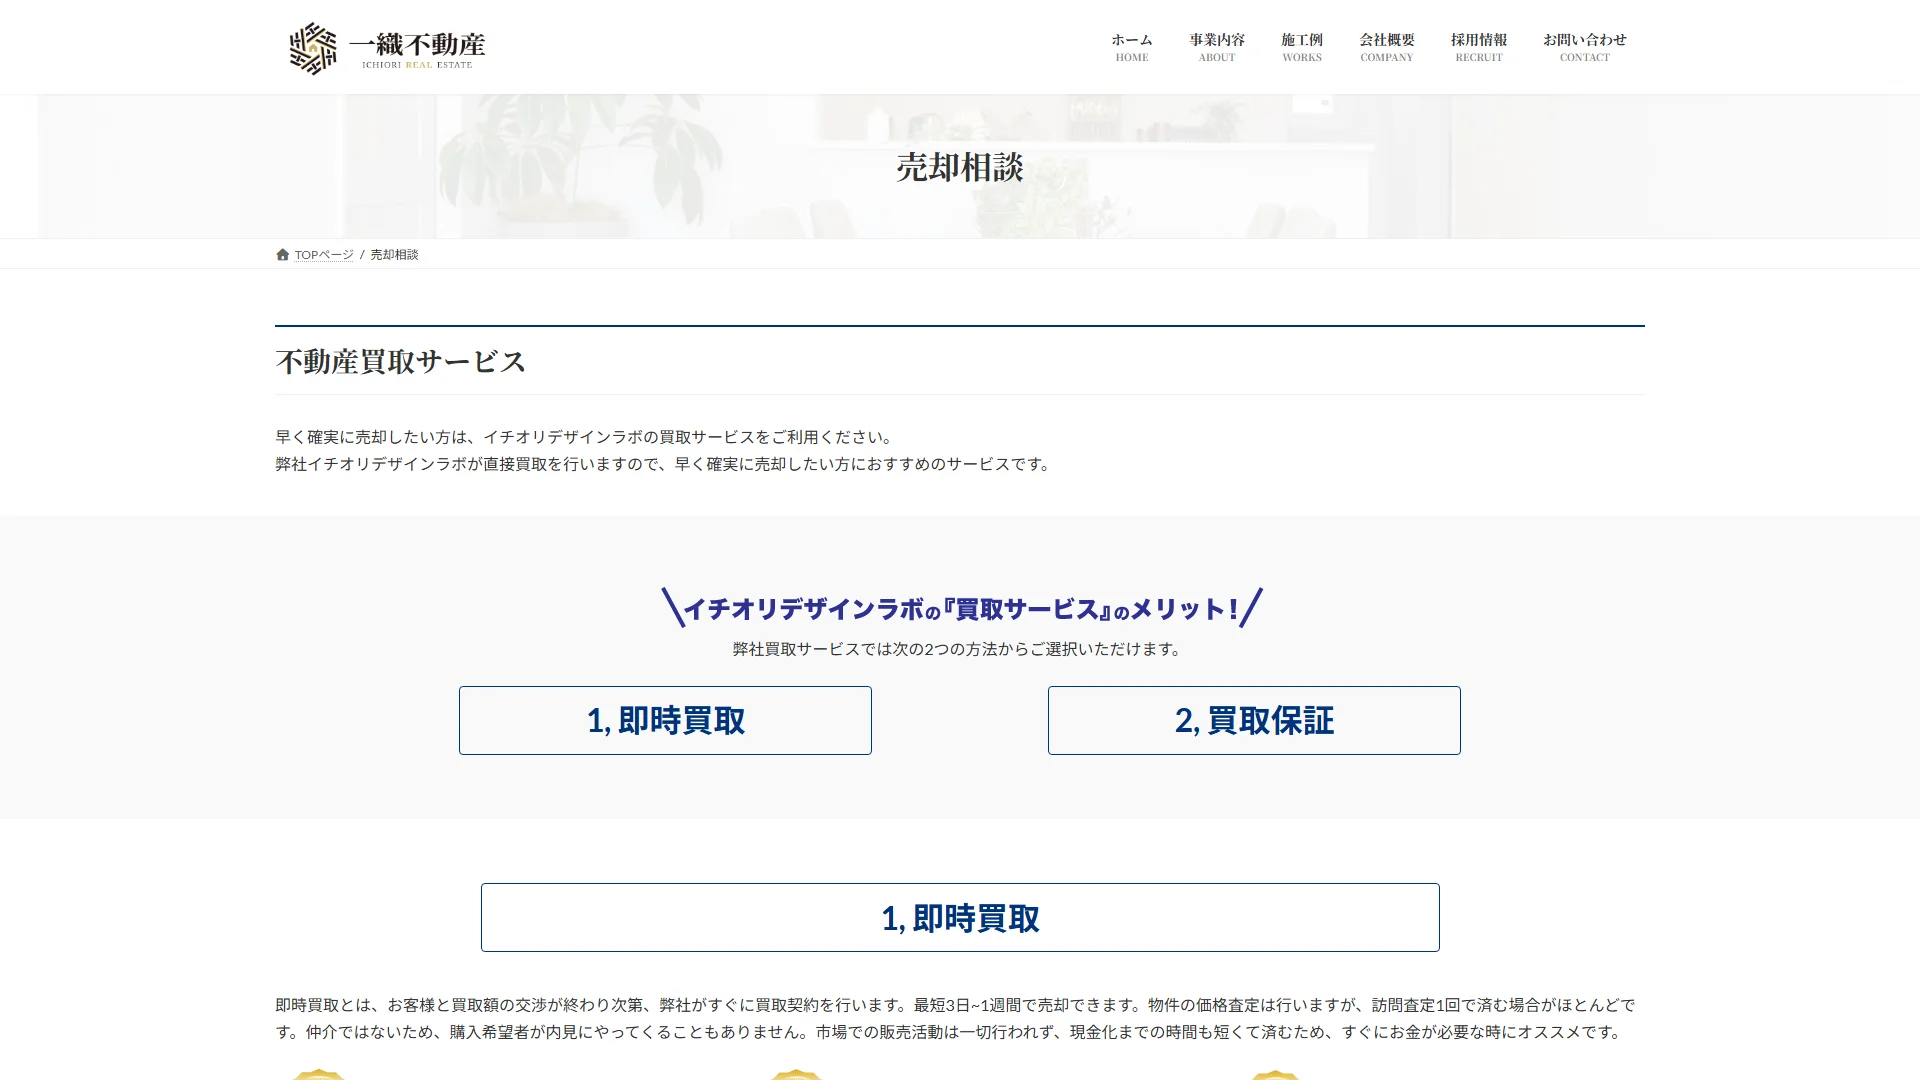Click the wide 1, 即時買取 heading box
The image size is (1920, 1080).
[x=960, y=917]
